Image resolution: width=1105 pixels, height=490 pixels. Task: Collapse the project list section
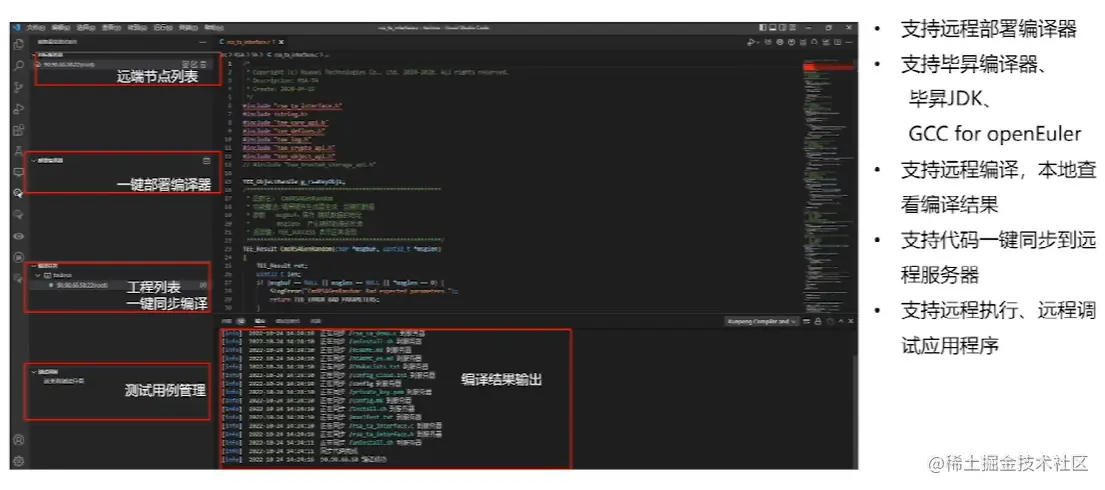34,266
